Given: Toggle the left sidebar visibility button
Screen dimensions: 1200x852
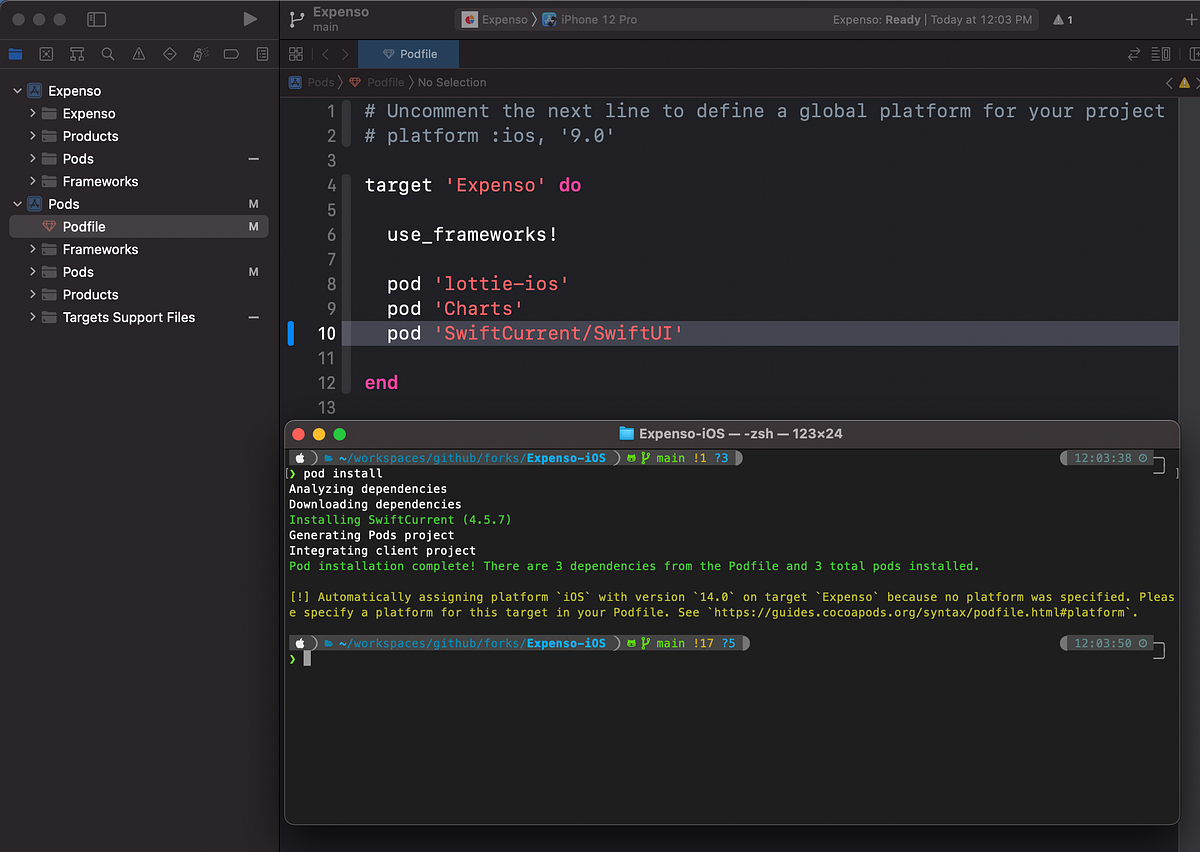Looking at the screenshot, I should [96, 19].
